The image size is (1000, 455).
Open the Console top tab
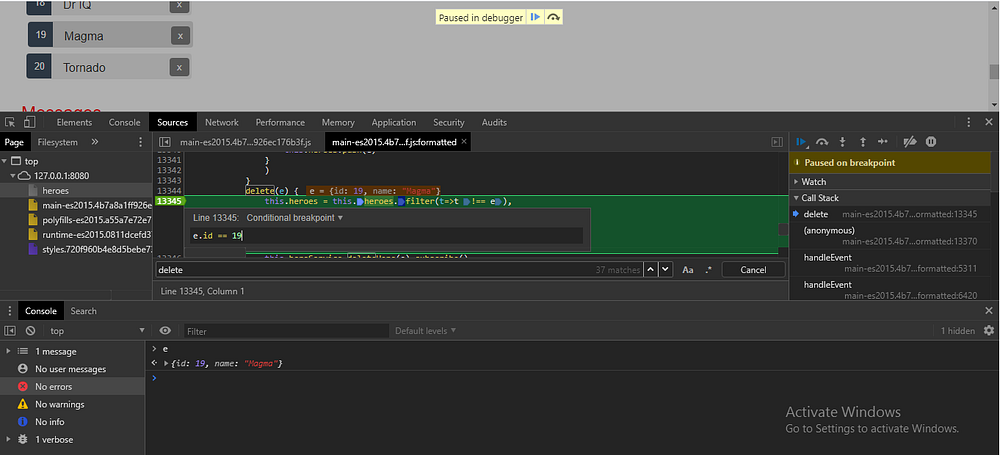(124, 123)
